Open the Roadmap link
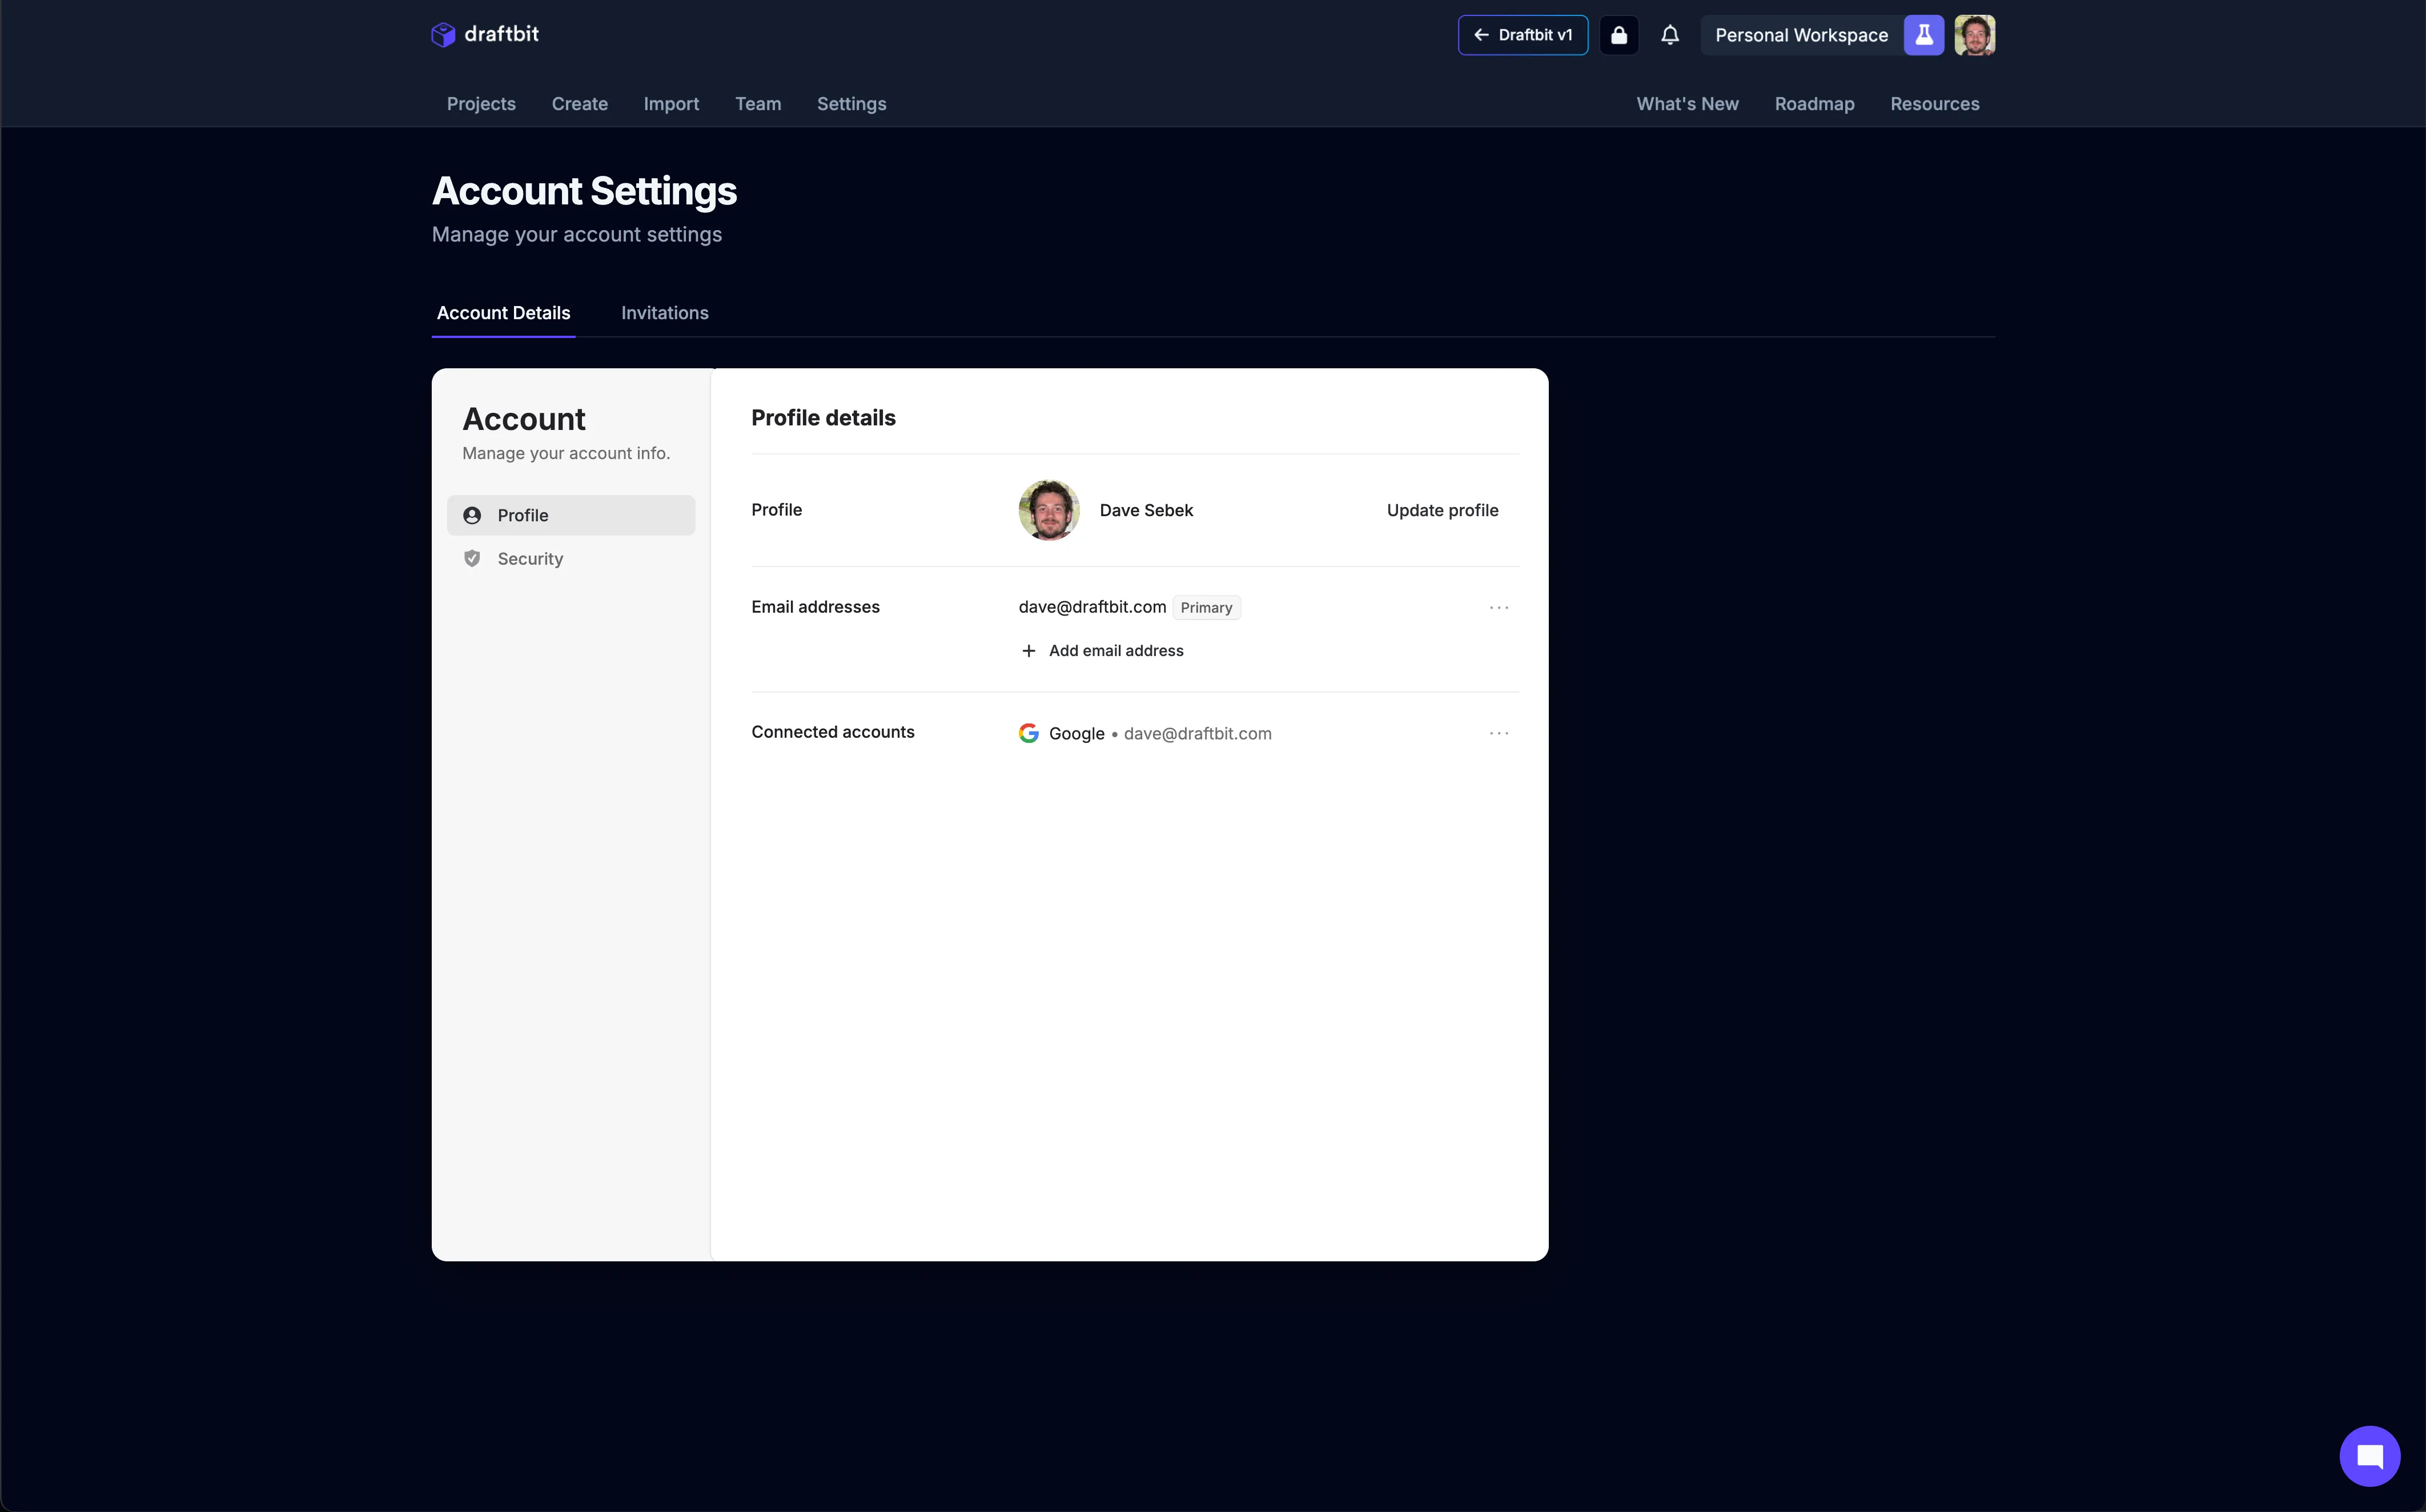Viewport: 2426px width, 1512px height. pos(1814,104)
